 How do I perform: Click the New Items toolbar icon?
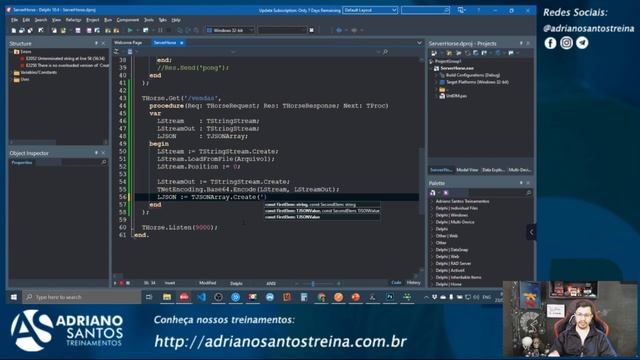pyautogui.click(x=13, y=30)
